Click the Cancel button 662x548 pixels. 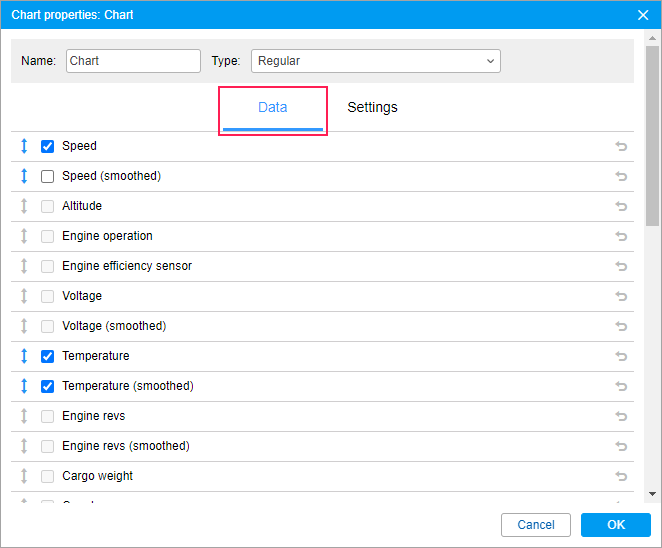(x=536, y=525)
